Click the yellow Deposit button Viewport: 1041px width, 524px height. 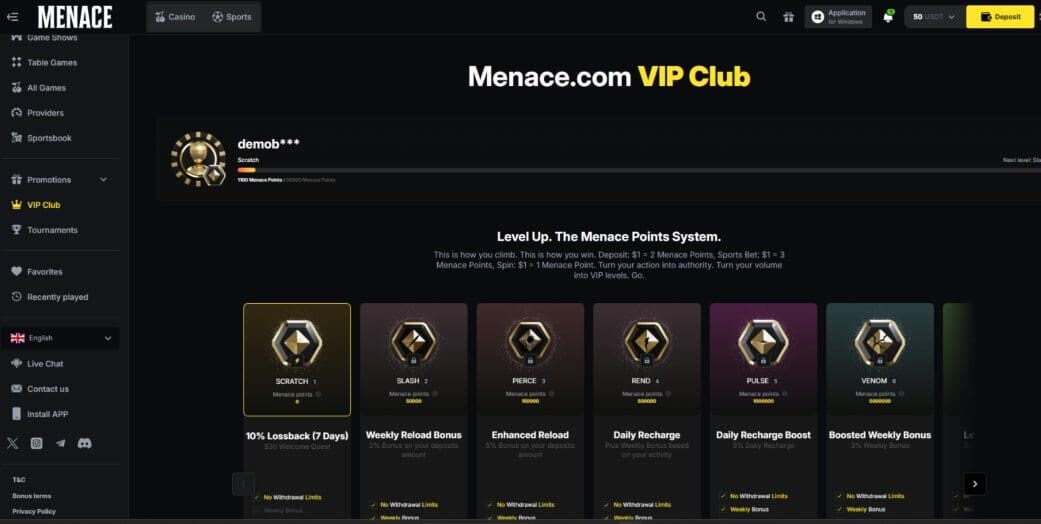(x=1000, y=17)
